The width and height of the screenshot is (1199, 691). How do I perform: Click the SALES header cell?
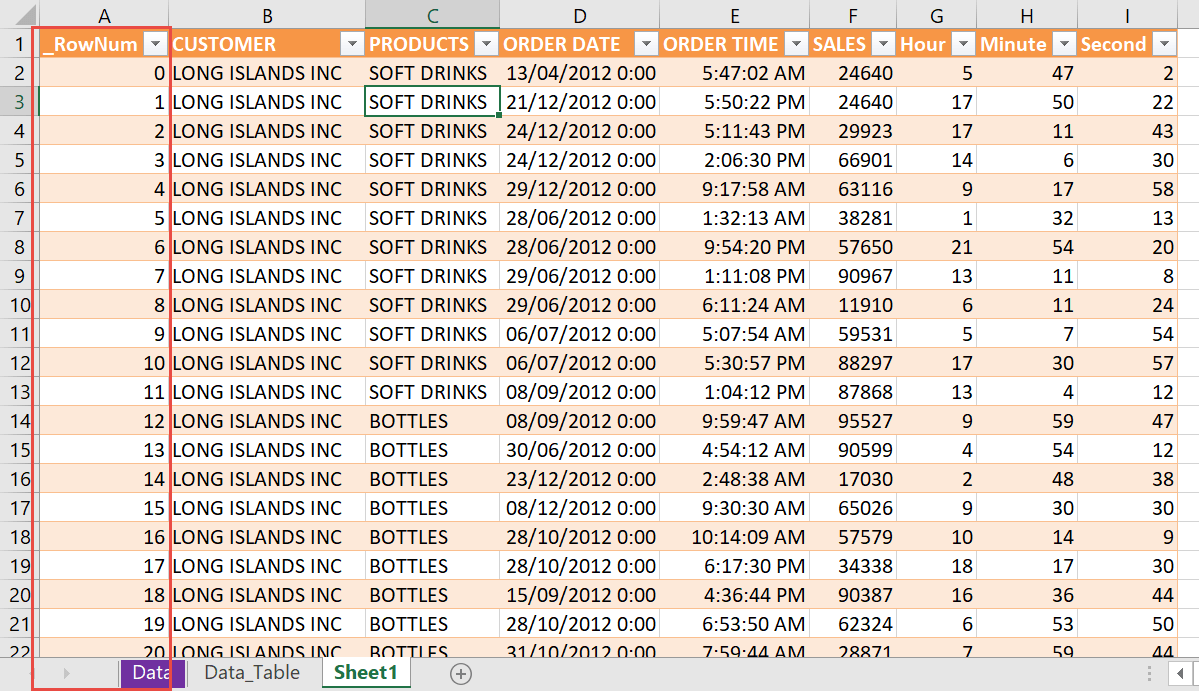click(853, 44)
